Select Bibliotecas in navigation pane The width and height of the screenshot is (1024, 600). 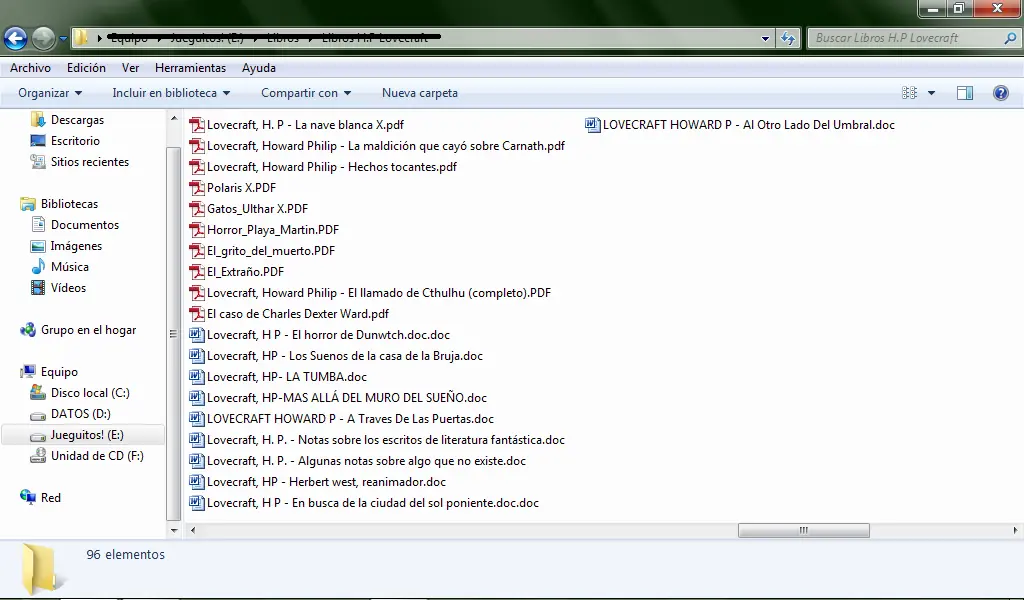point(69,204)
